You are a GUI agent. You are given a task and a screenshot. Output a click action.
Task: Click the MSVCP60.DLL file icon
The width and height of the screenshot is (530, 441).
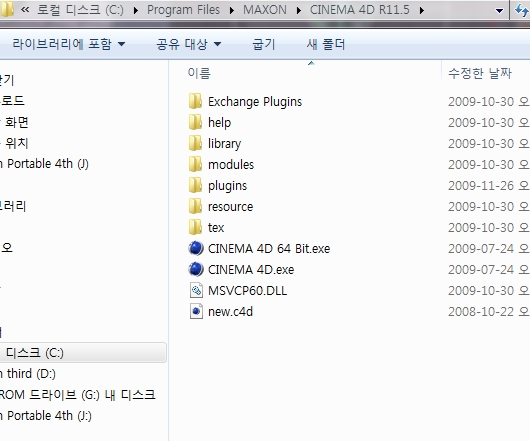click(x=196, y=290)
